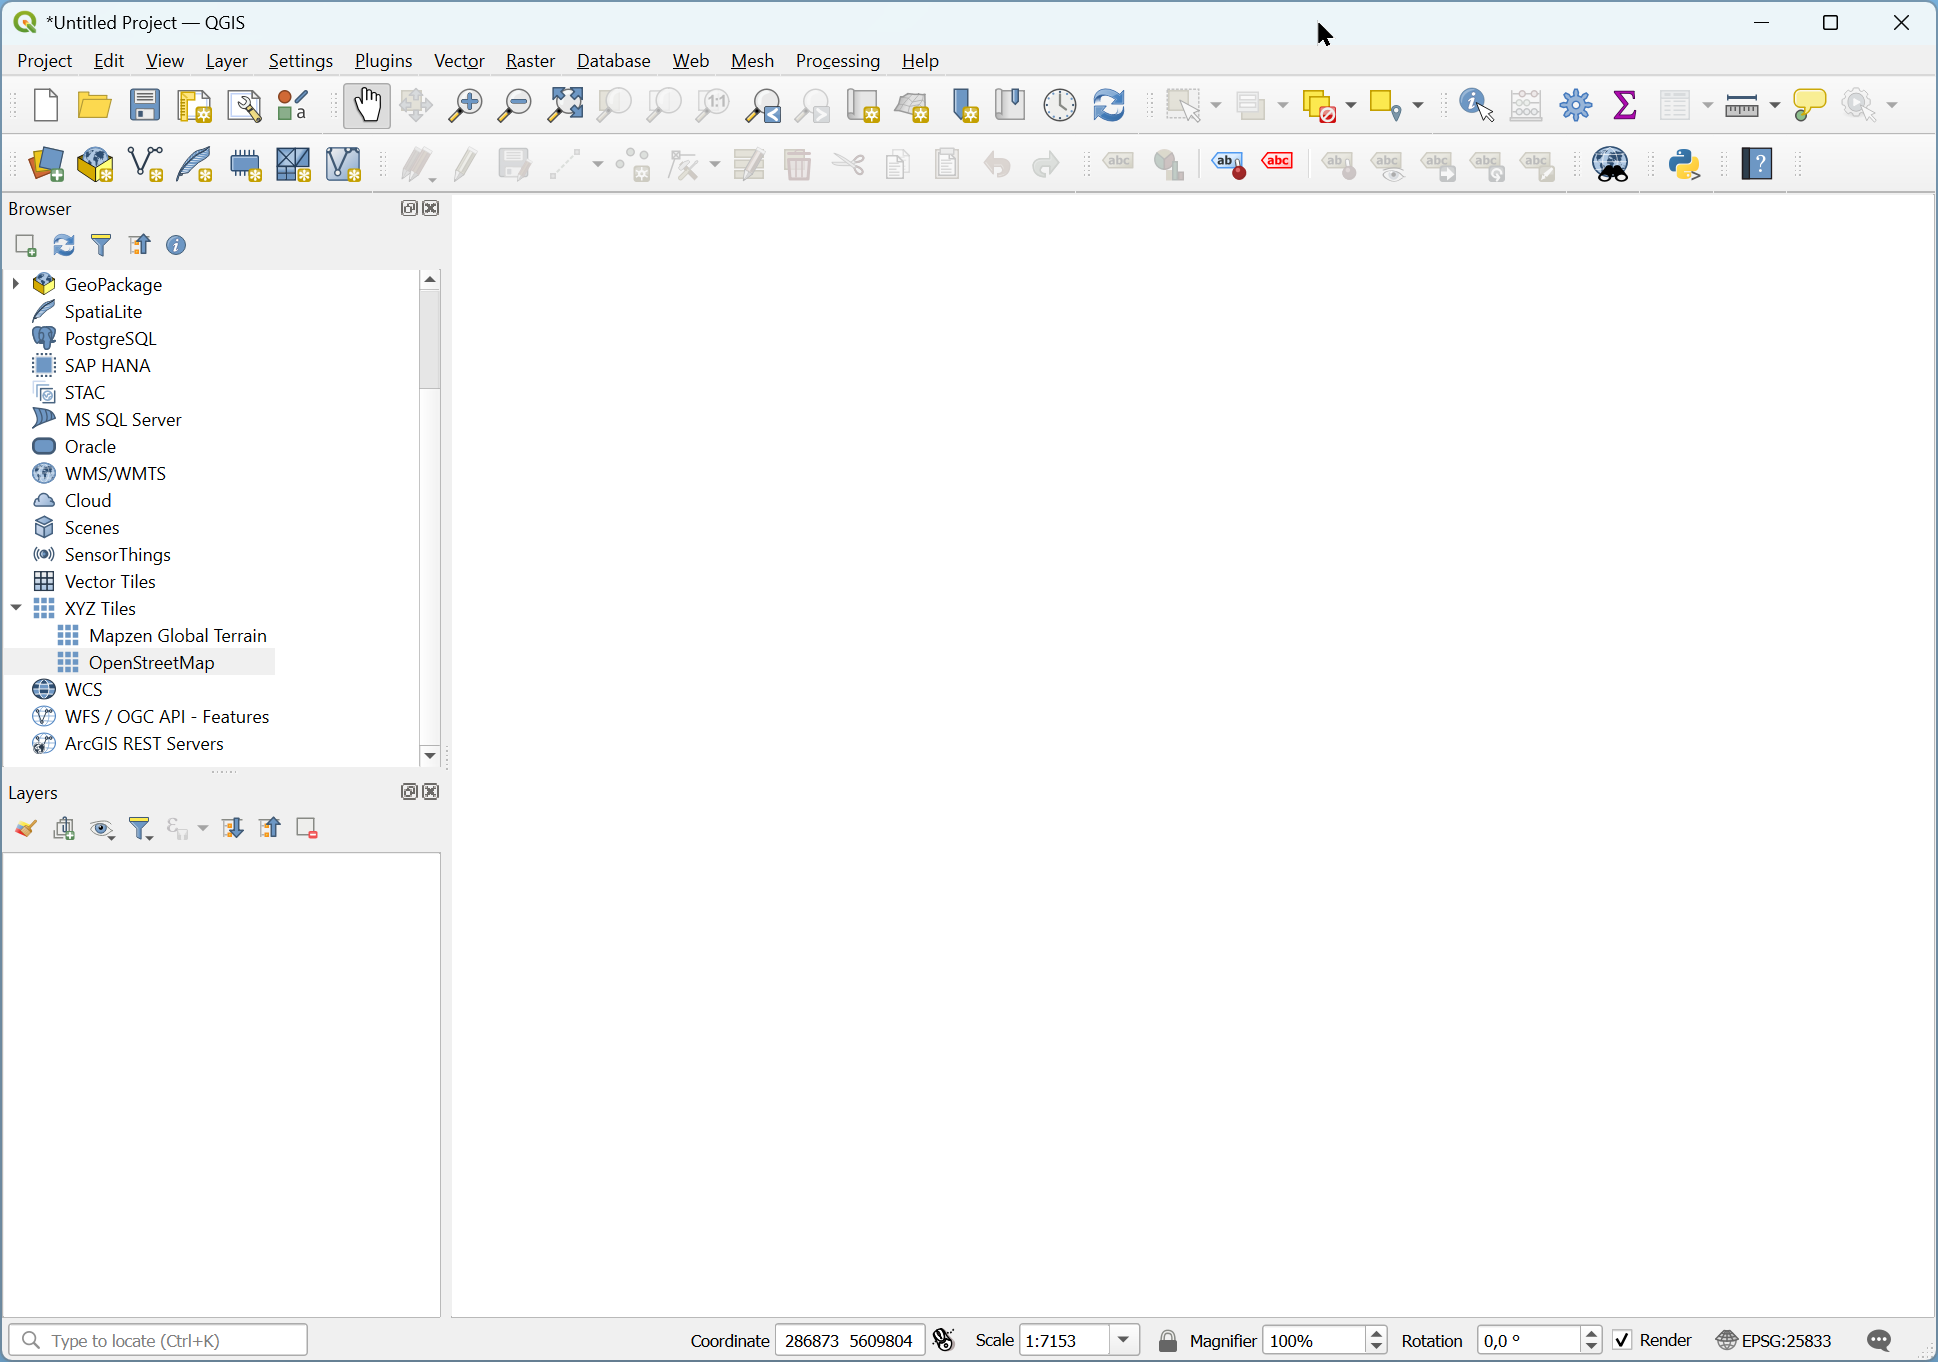The image size is (1938, 1362).
Task: Click Save Project floppy icon
Action: [x=145, y=105]
